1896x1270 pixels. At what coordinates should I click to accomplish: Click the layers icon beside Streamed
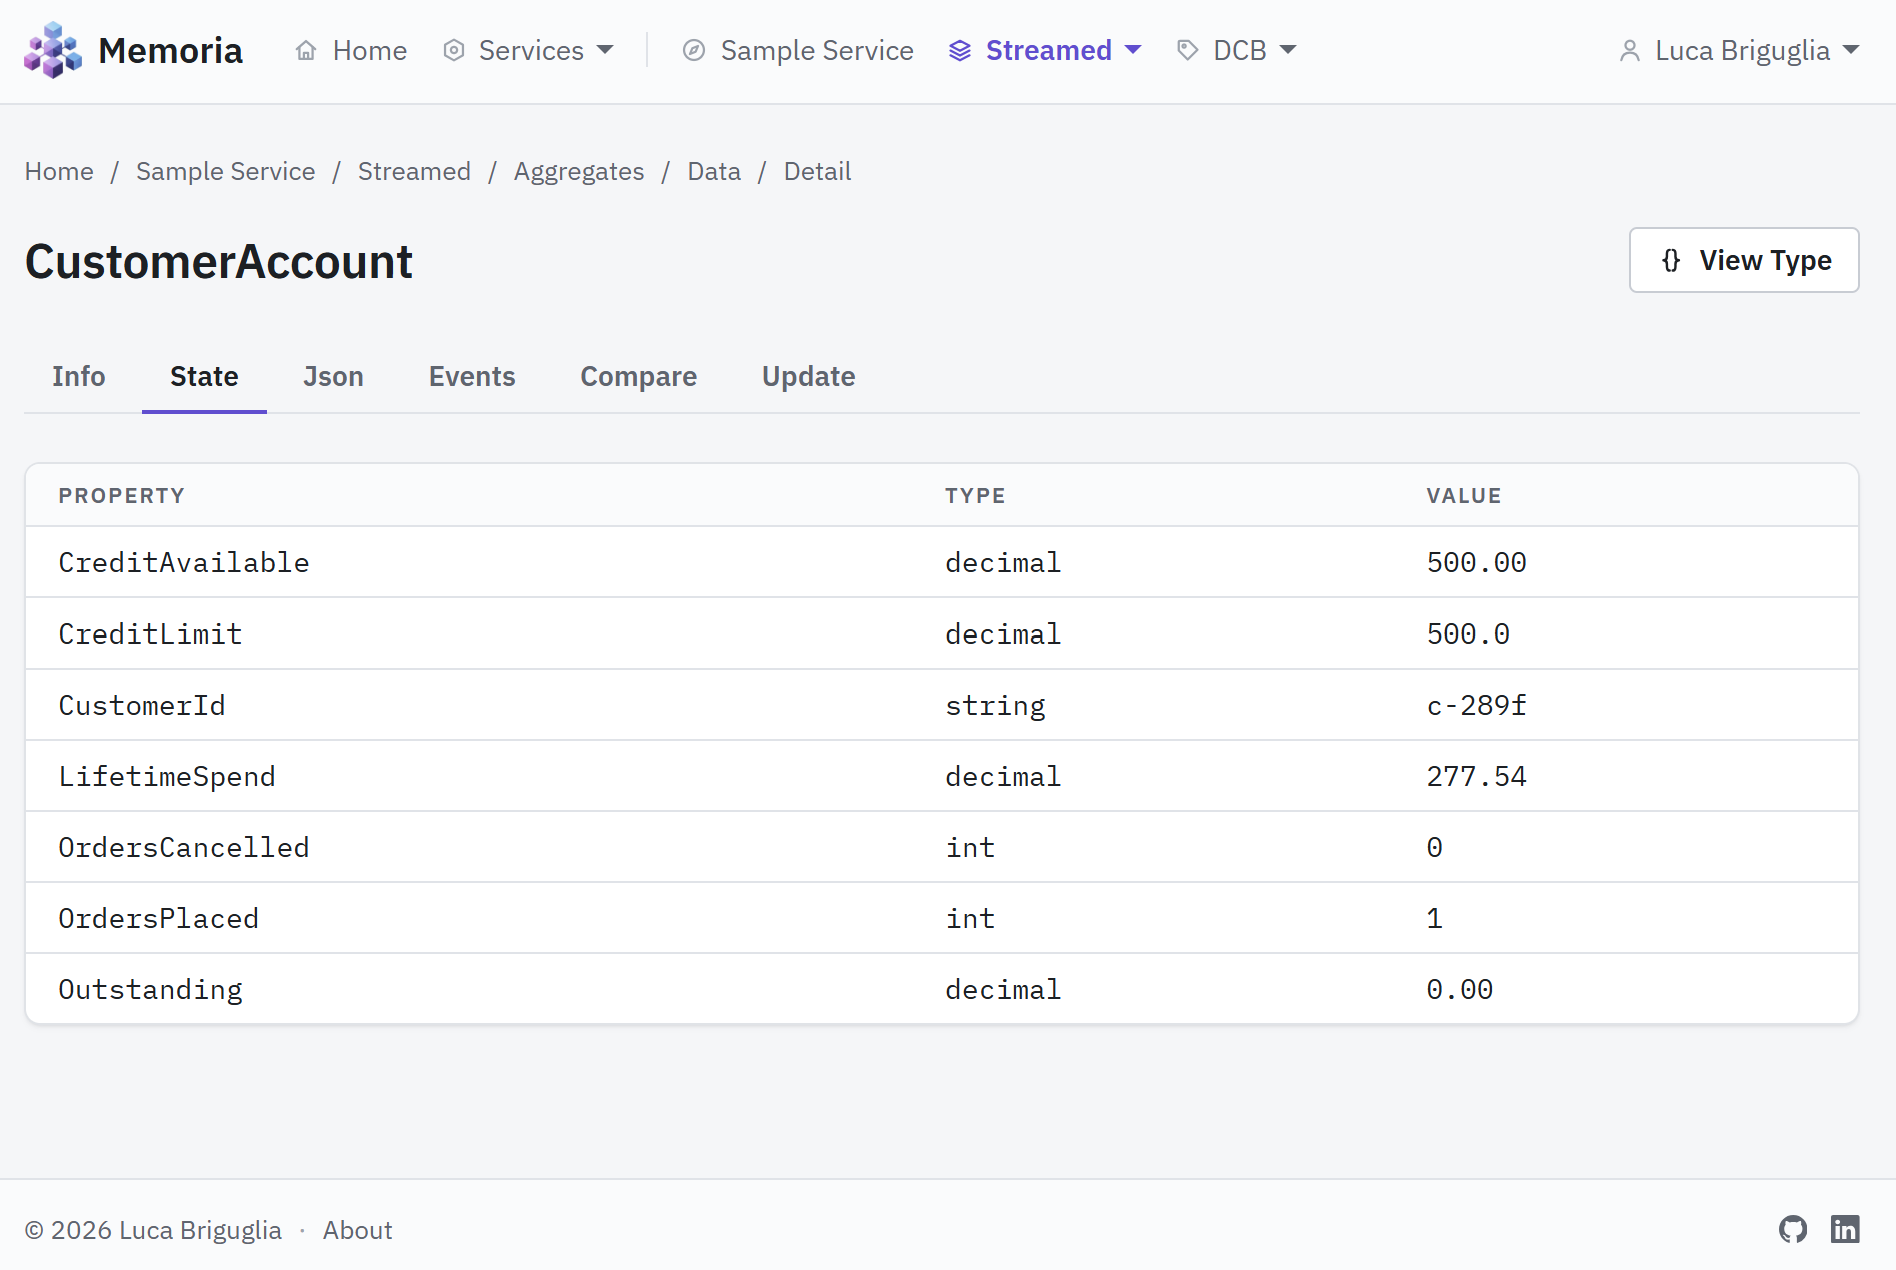click(960, 50)
